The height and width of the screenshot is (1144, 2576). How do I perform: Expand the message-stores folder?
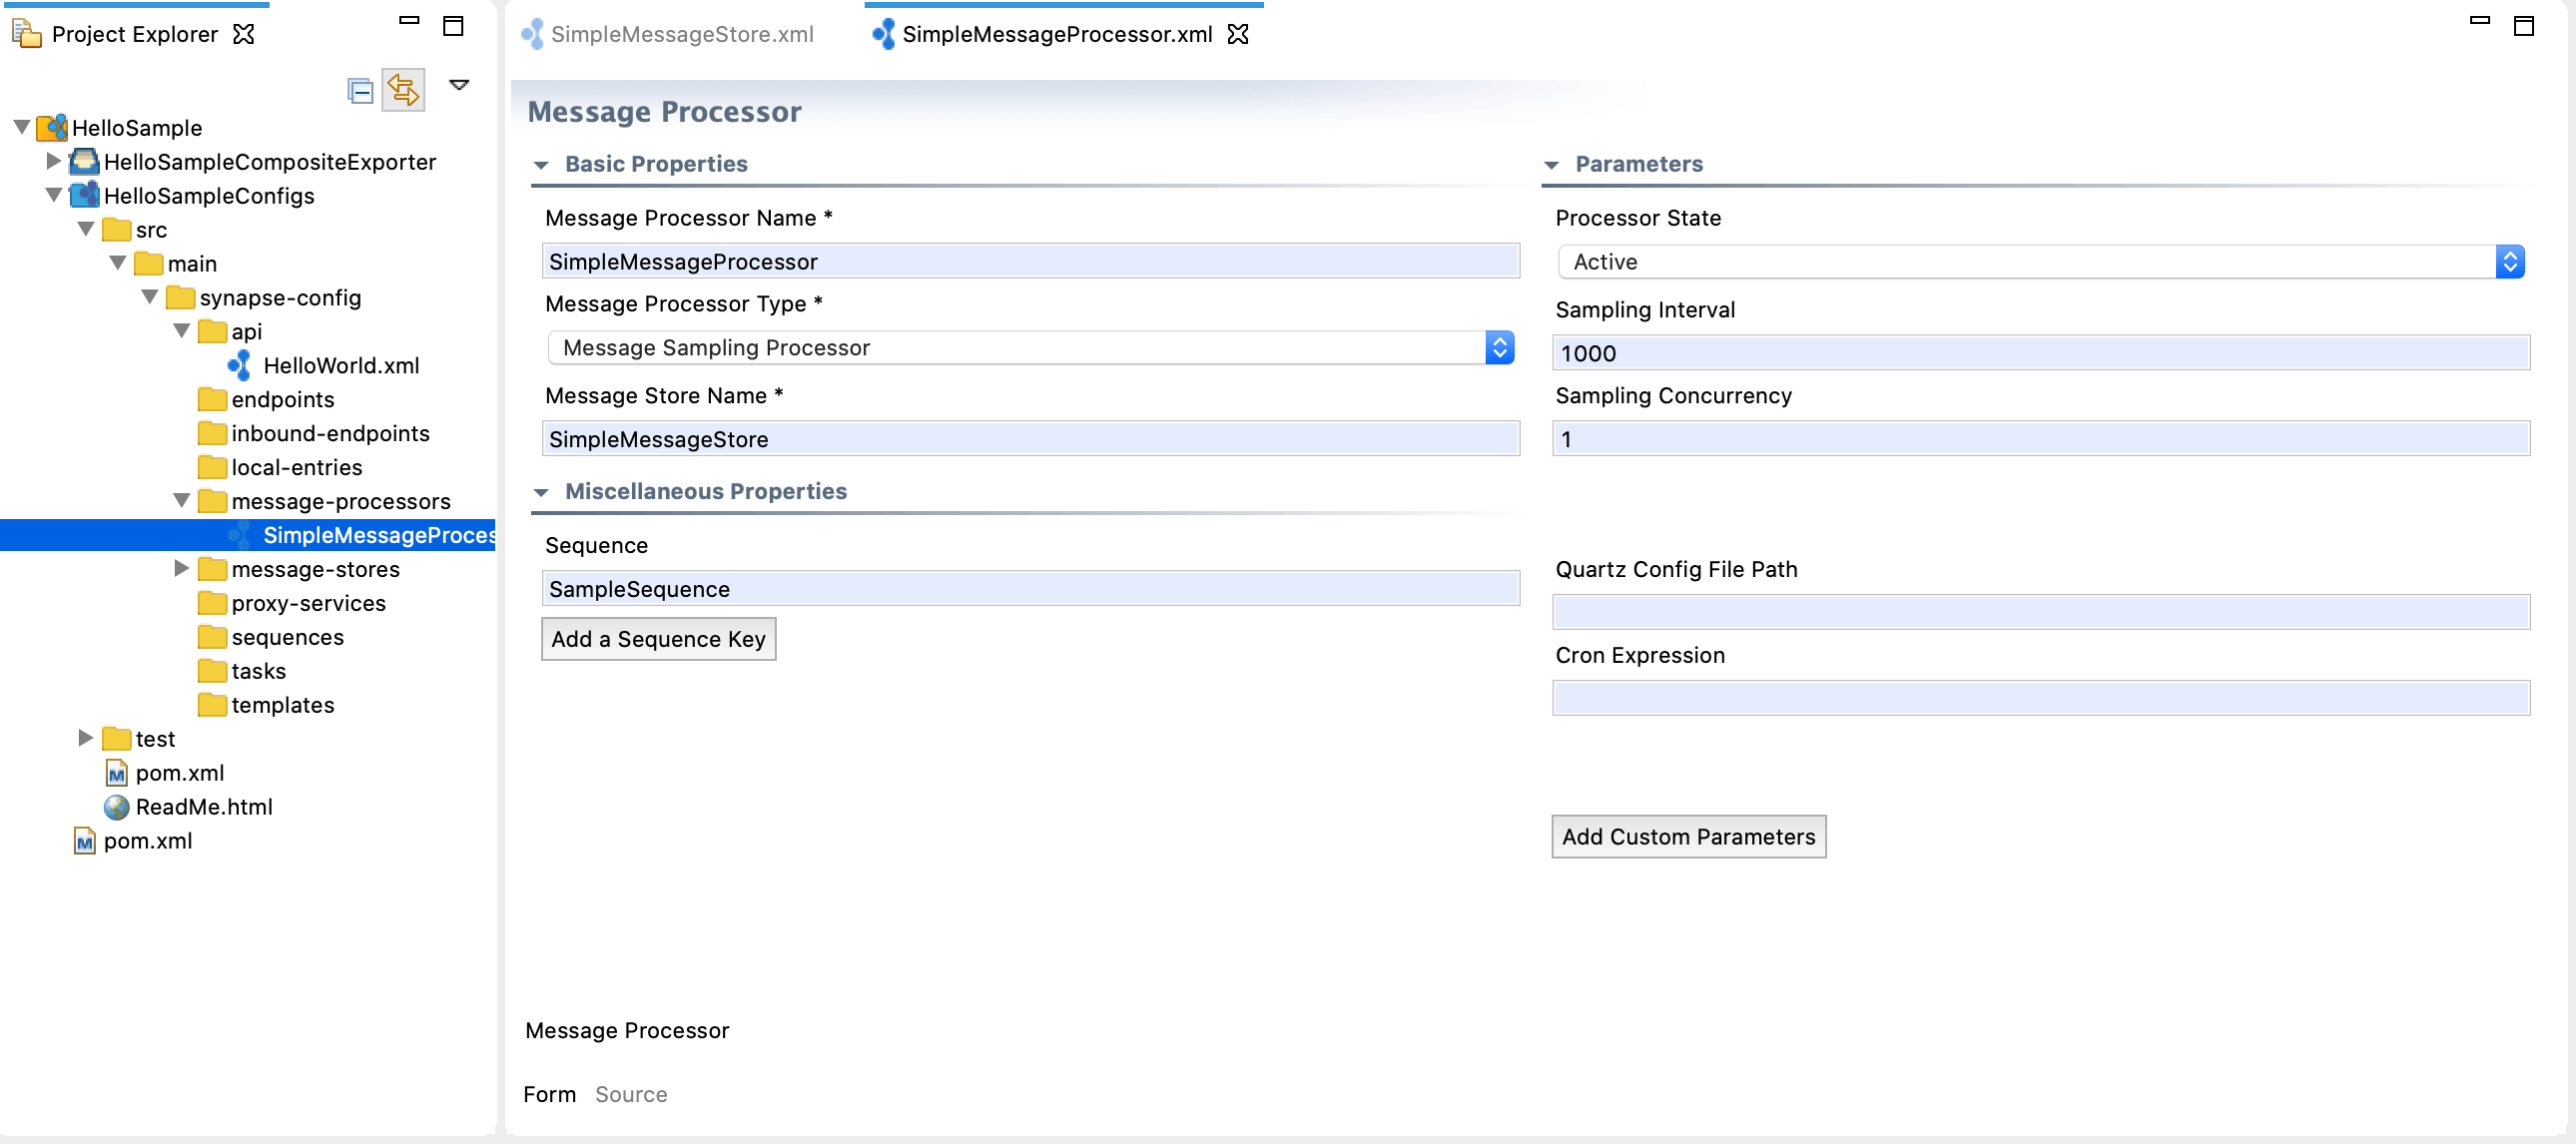(x=181, y=569)
